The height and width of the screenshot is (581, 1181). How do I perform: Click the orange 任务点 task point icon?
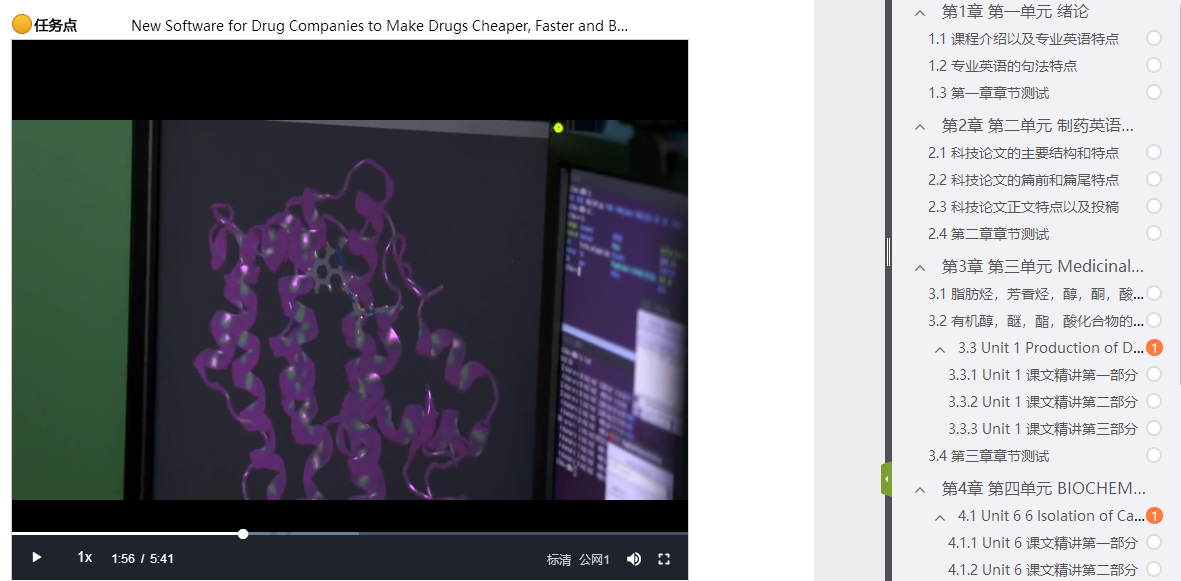pyautogui.click(x=22, y=25)
